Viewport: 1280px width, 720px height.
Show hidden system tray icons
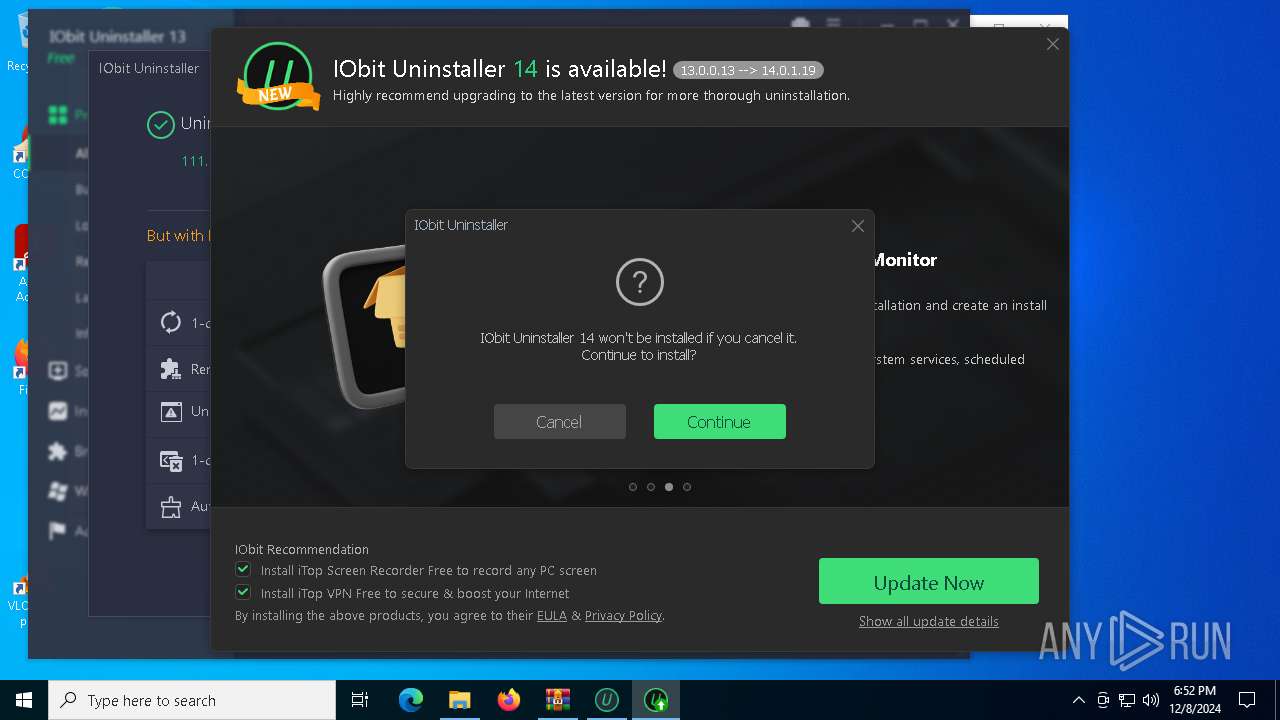tap(1078, 700)
